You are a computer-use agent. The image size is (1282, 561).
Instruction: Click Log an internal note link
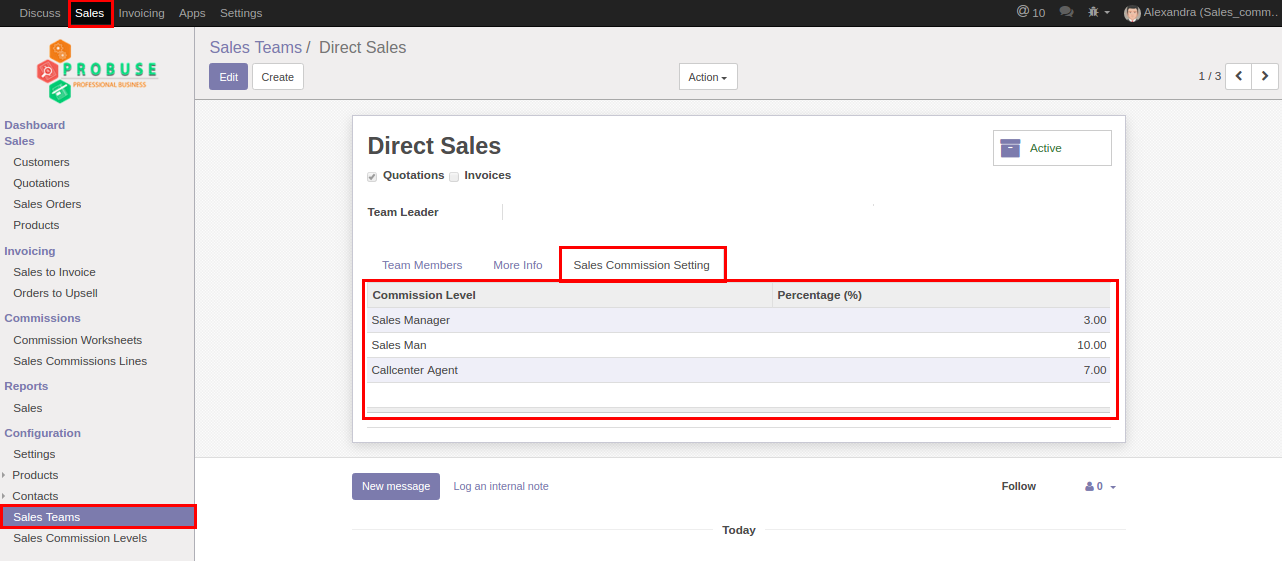[500, 486]
